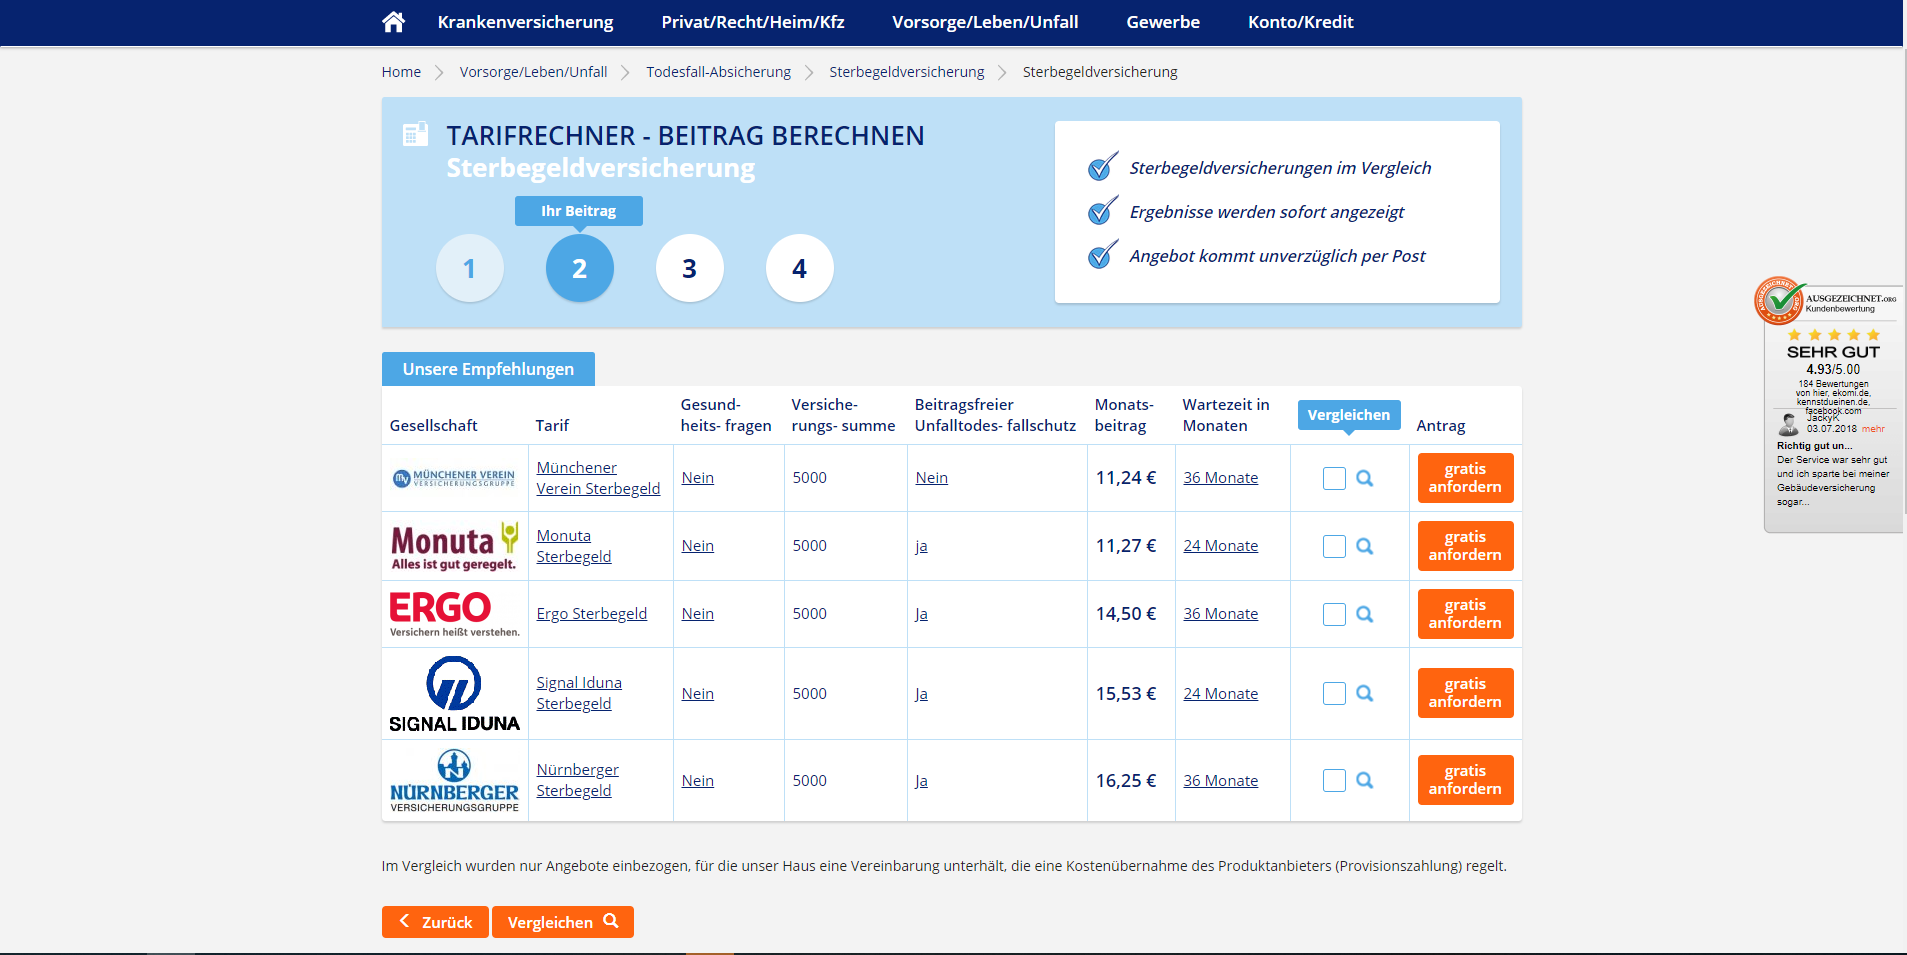
Task: Open the magnifier for Ergo row
Action: [x=1364, y=614]
